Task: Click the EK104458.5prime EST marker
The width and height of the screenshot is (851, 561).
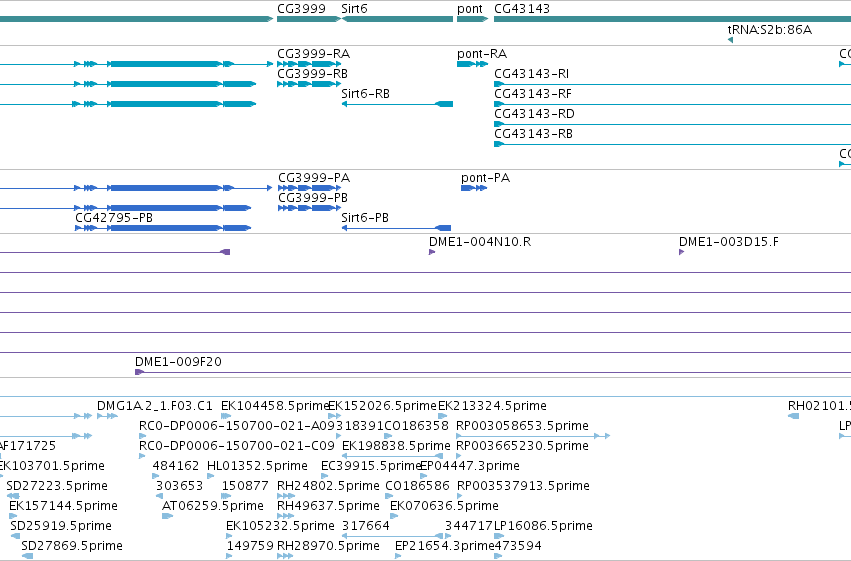Action: point(226,416)
